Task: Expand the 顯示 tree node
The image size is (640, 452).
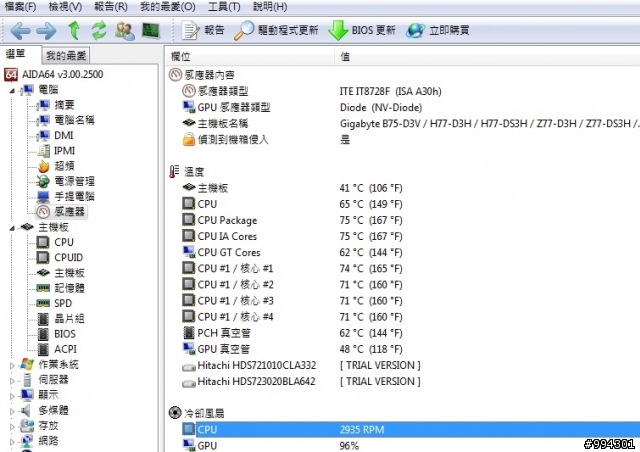Action: tap(12, 396)
